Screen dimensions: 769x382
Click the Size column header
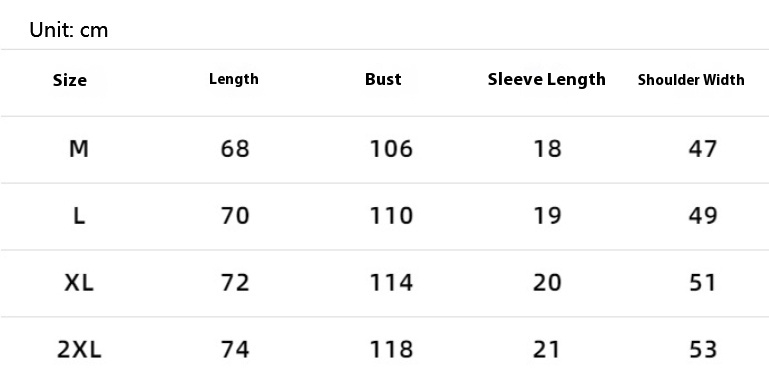70,80
